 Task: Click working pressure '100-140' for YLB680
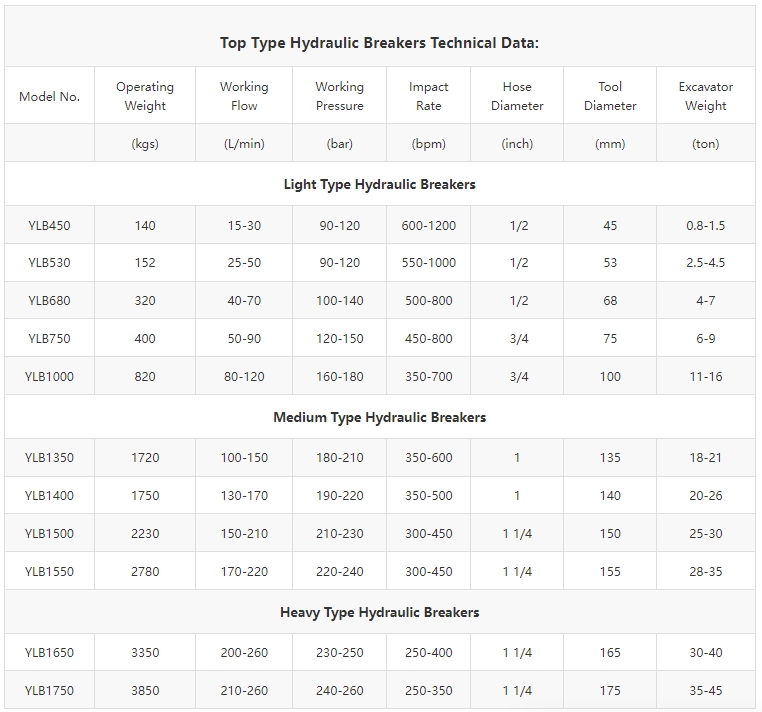[339, 300]
